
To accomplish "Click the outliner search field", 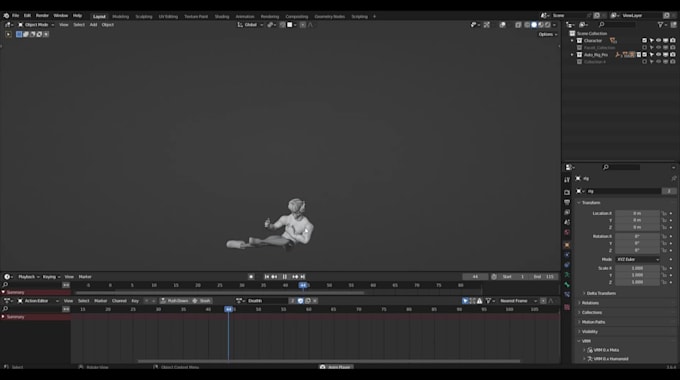I will (x=616, y=25).
